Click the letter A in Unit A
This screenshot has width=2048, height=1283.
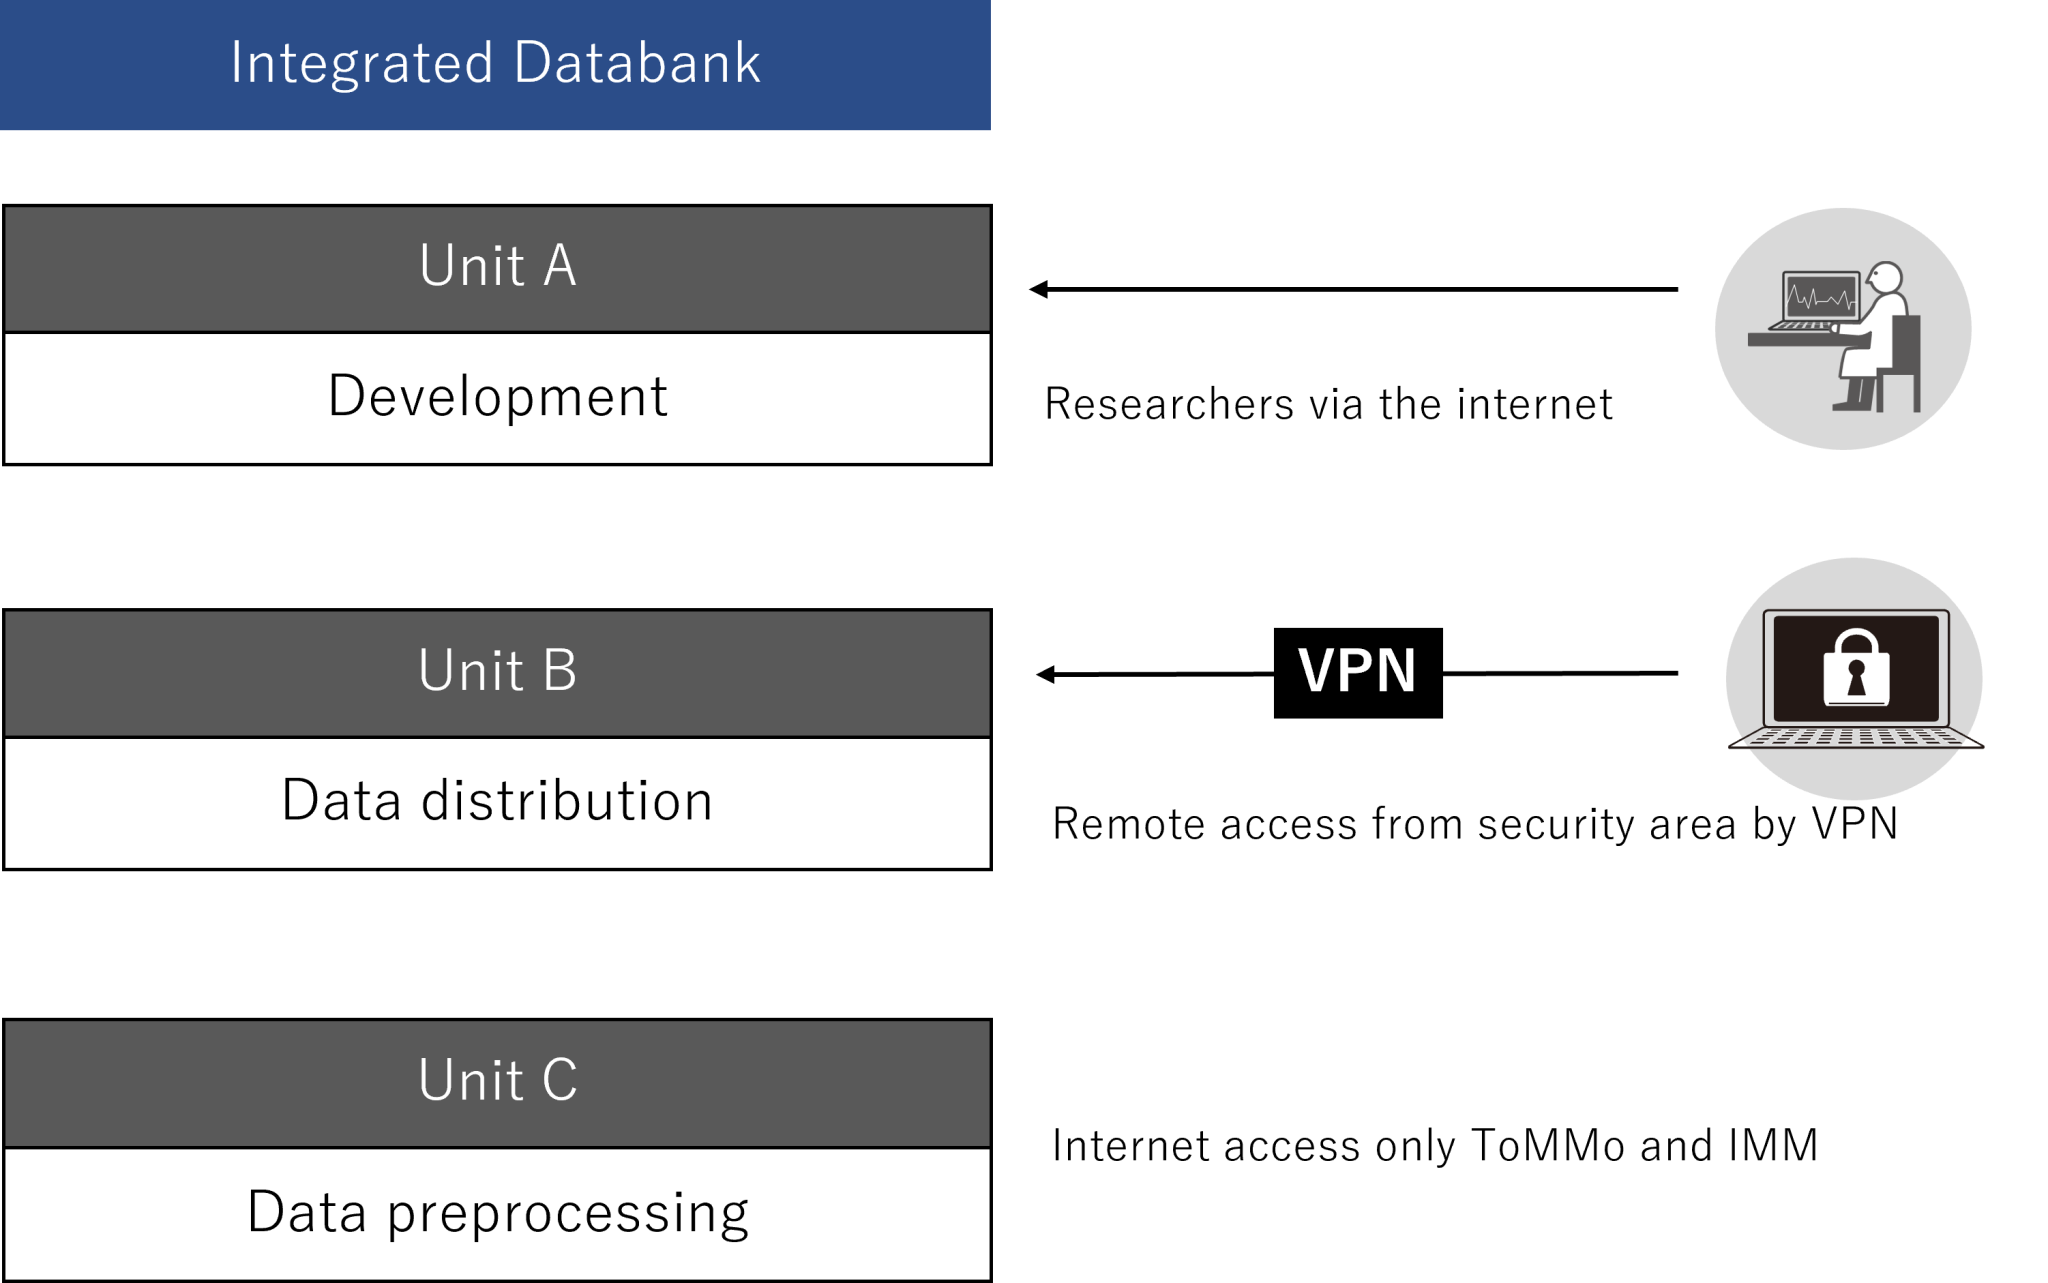tap(560, 267)
